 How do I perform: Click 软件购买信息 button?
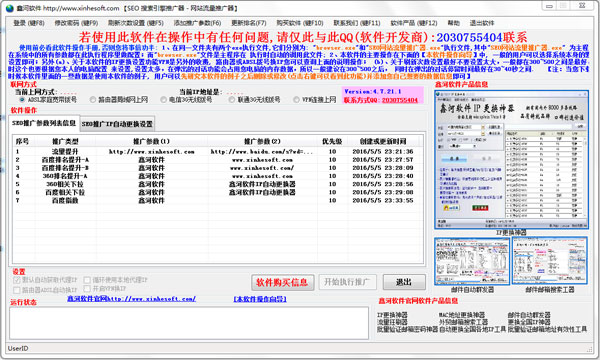(x=282, y=282)
